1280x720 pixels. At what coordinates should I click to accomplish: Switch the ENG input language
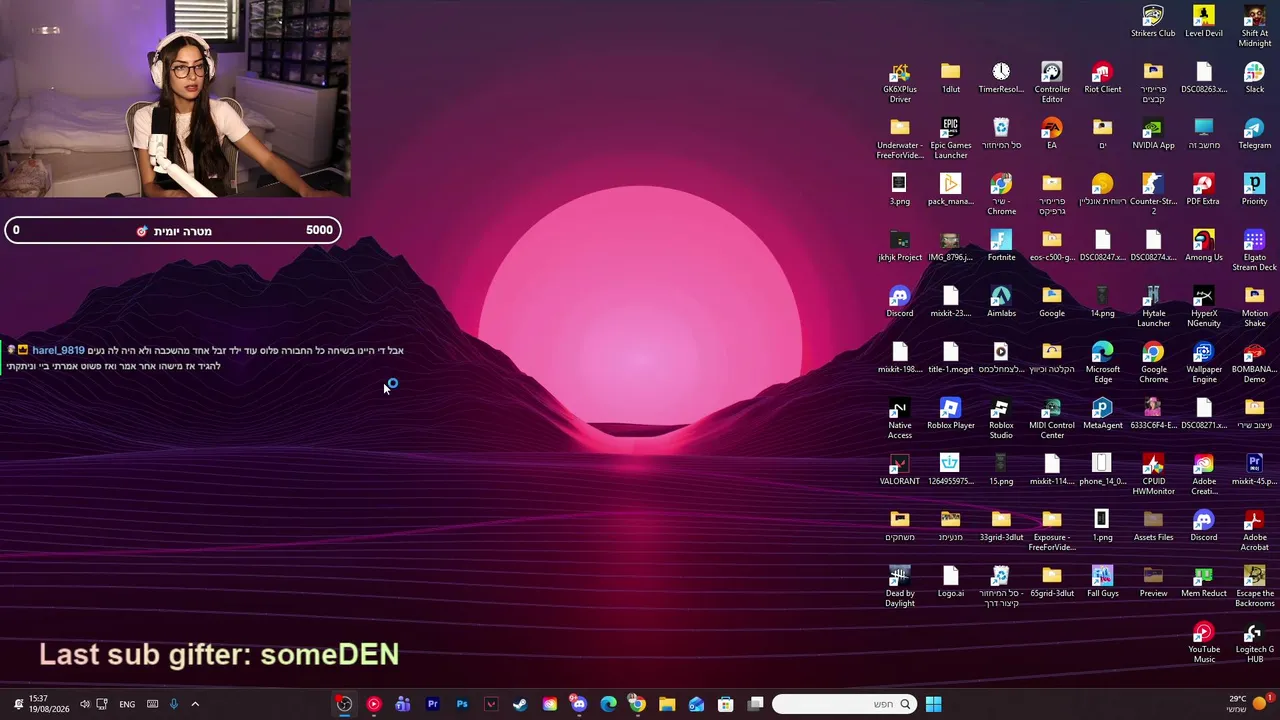click(127, 704)
